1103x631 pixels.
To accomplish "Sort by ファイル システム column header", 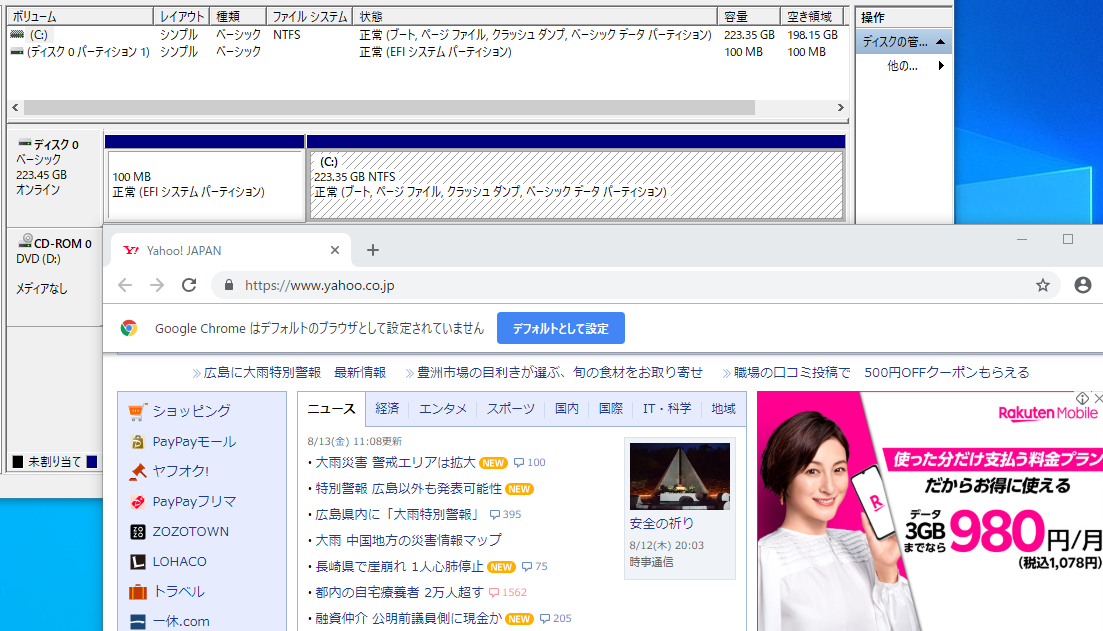I will [x=310, y=16].
